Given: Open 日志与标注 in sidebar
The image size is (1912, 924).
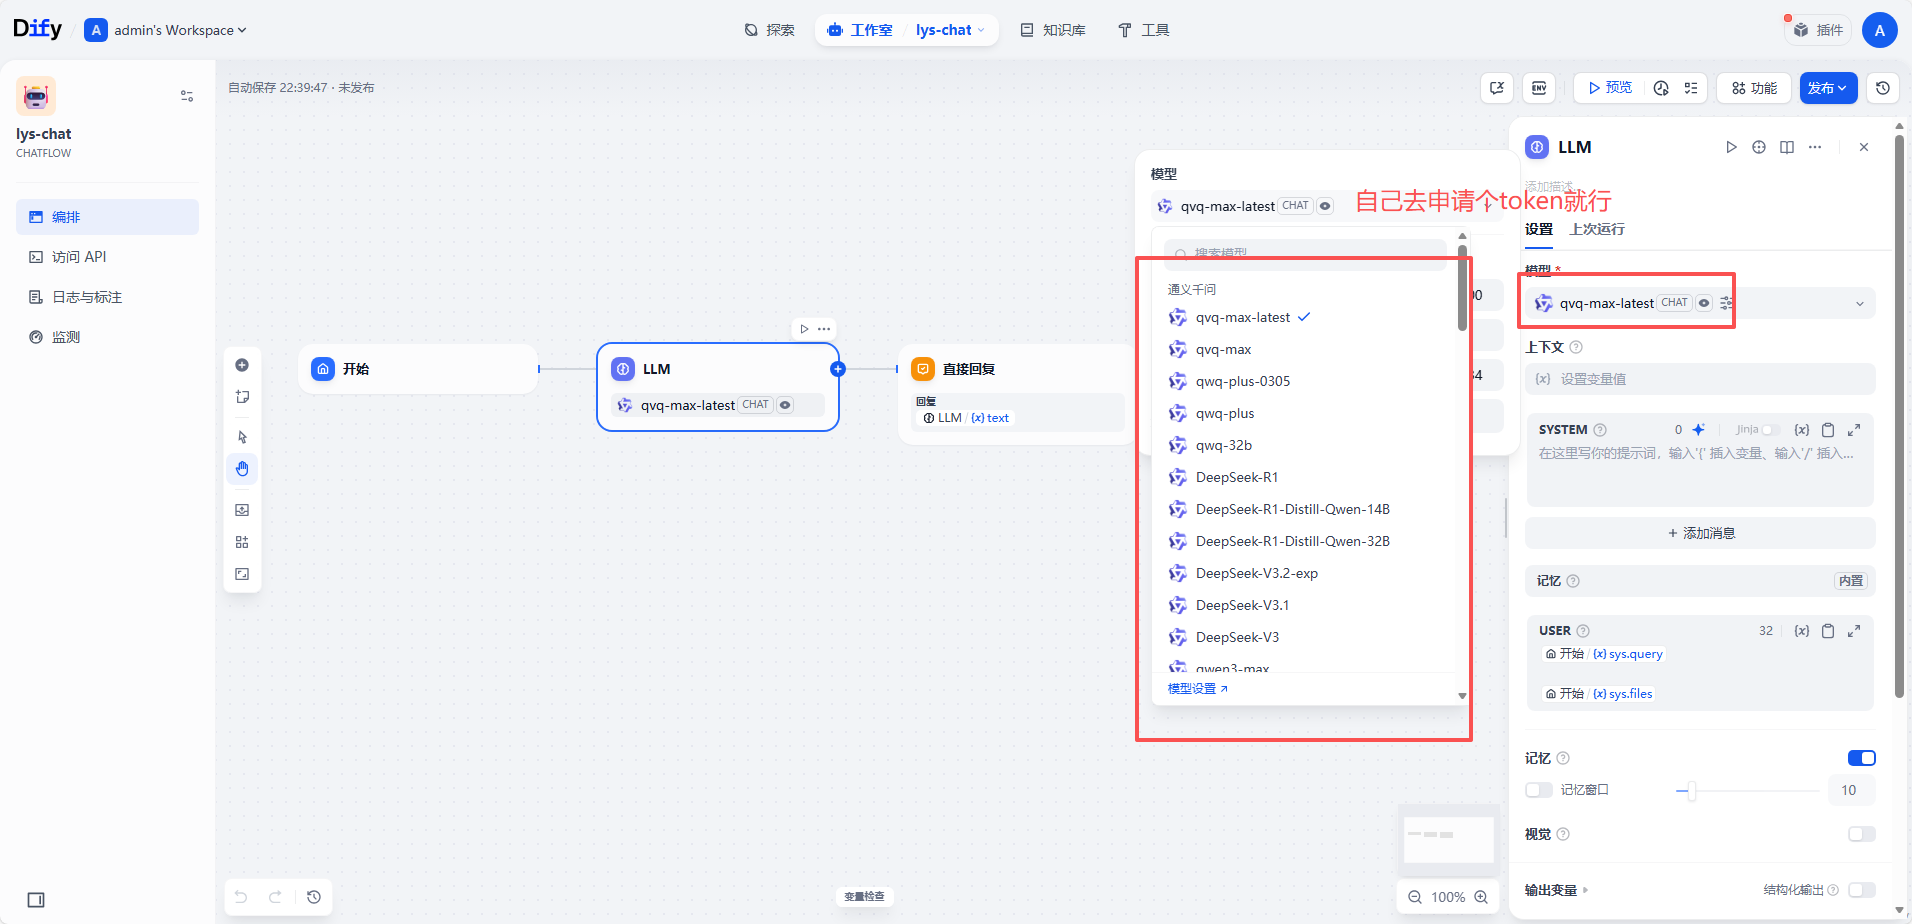Looking at the screenshot, I should click(107, 297).
